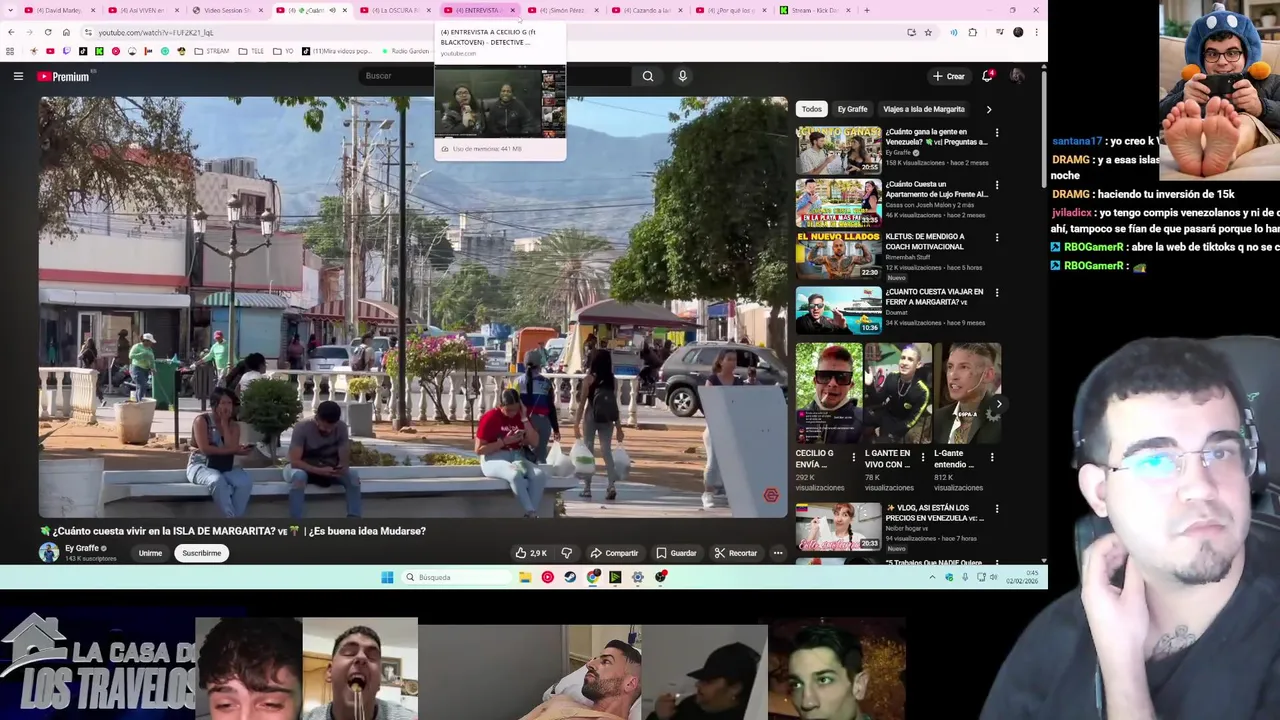Open more actions ellipsis under video
The width and height of the screenshot is (1280, 720).
click(778, 553)
